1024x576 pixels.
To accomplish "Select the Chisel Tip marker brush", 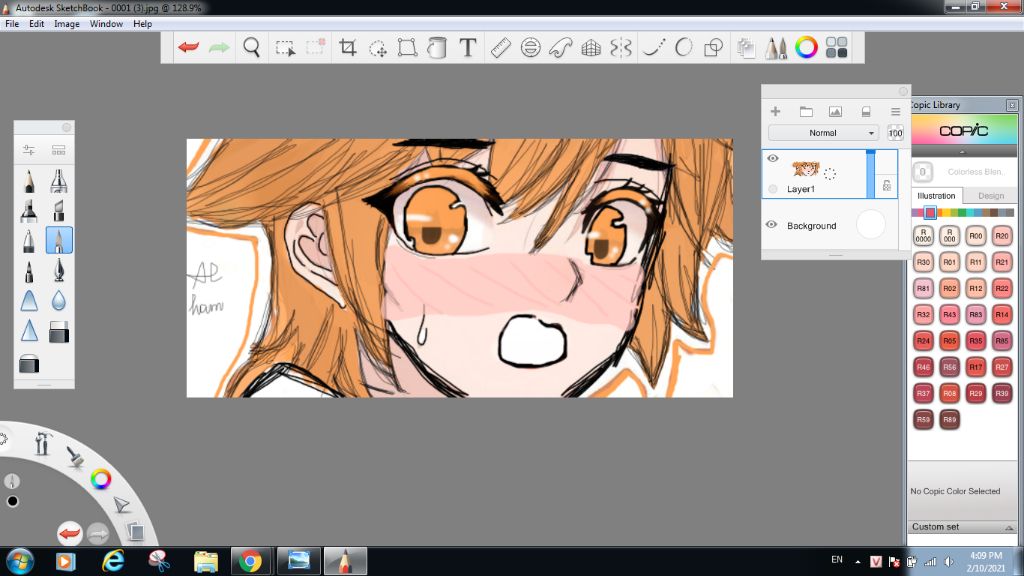I will [x=59, y=211].
